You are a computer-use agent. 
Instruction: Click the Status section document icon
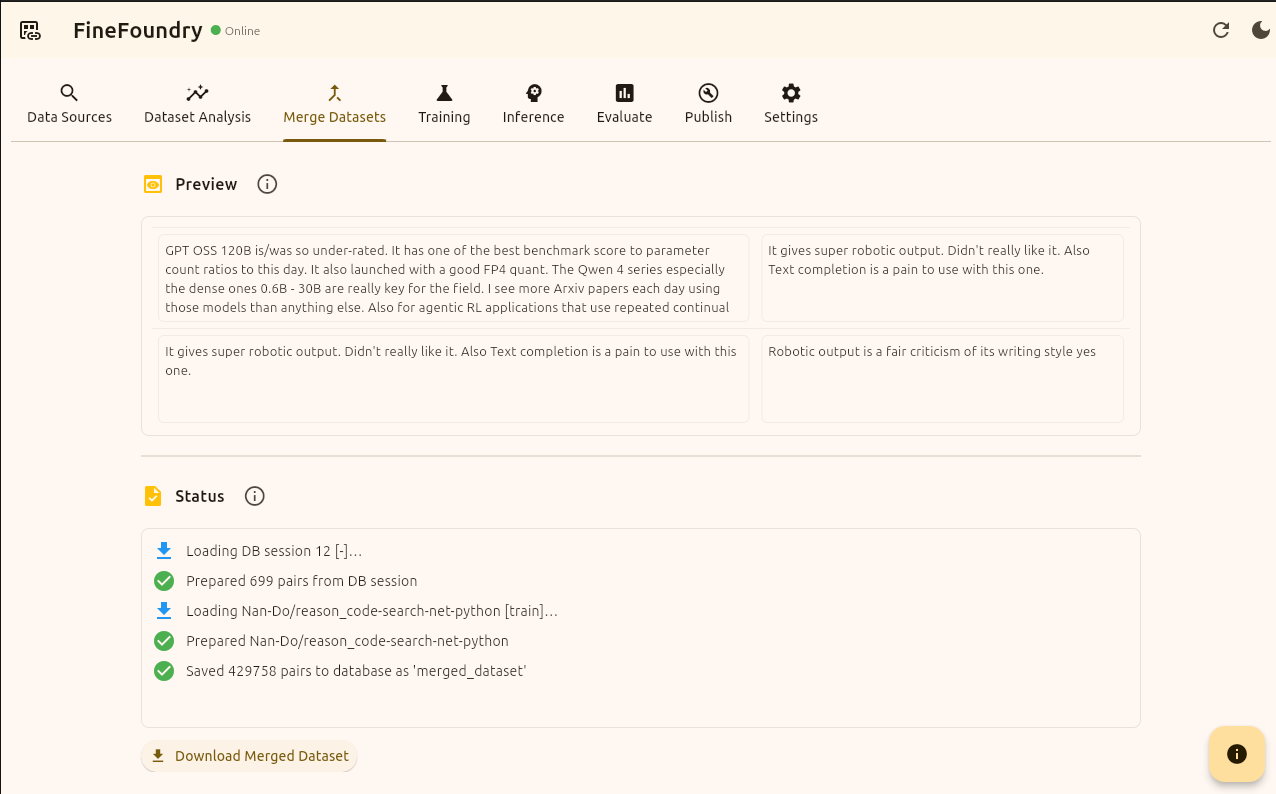153,496
